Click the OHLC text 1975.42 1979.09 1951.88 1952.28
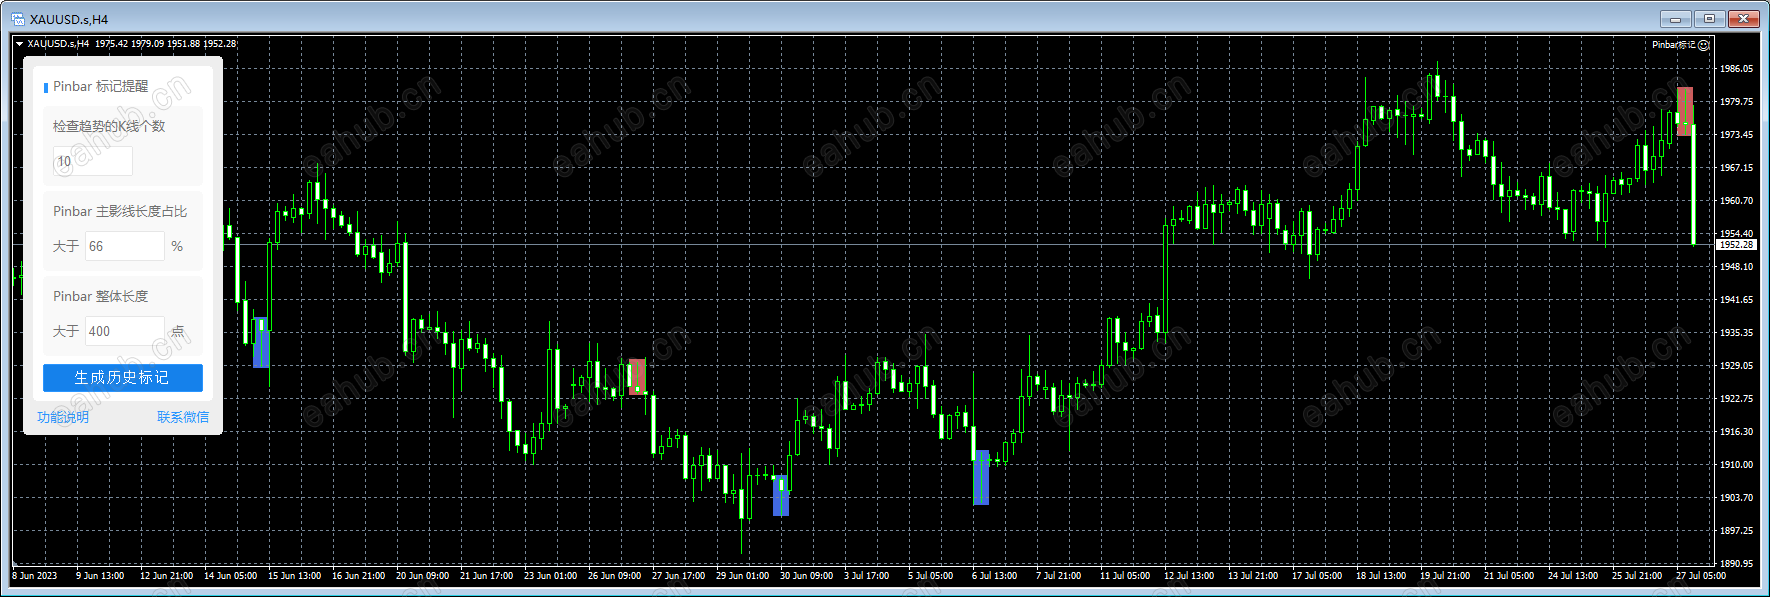The height and width of the screenshot is (597, 1770). (x=165, y=44)
